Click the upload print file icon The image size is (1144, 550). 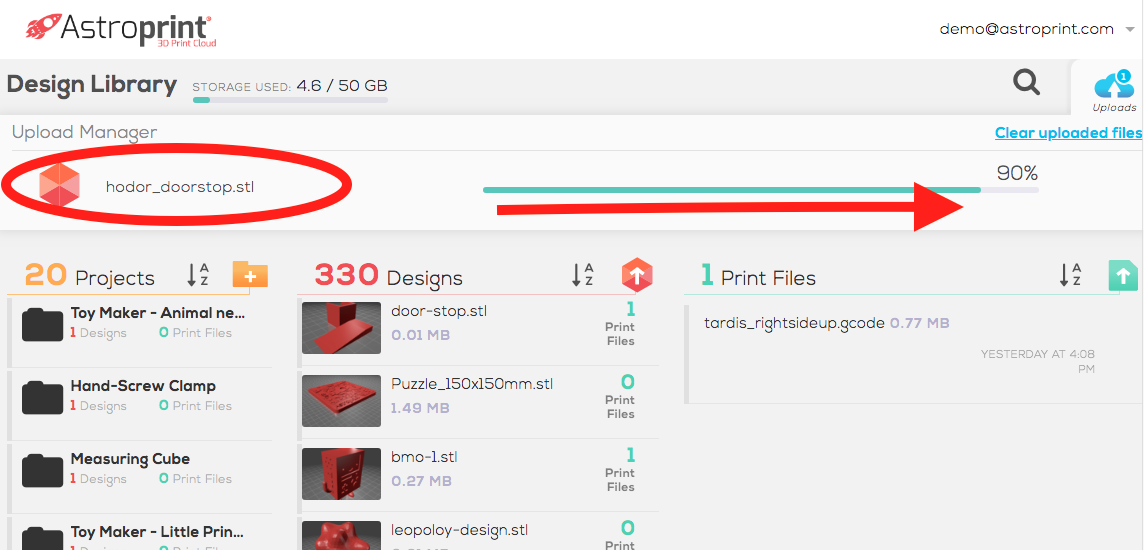[x=1123, y=275]
